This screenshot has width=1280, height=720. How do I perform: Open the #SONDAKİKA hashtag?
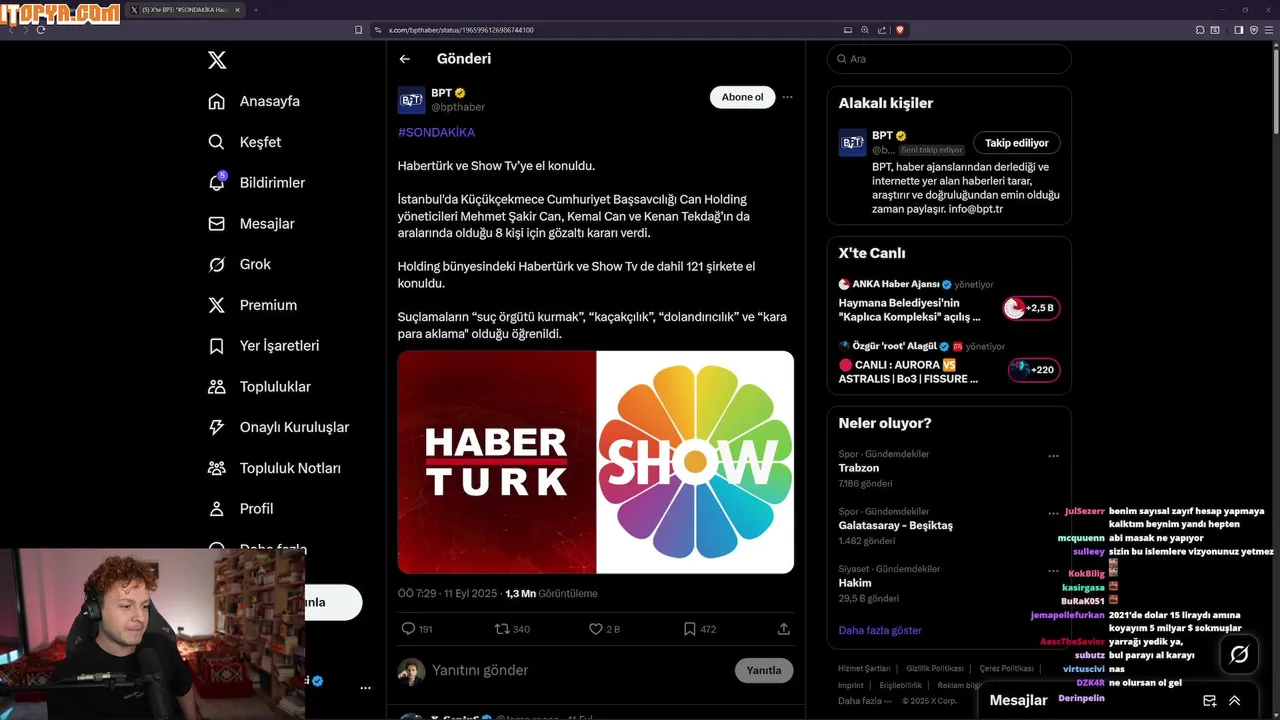[436, 132]
